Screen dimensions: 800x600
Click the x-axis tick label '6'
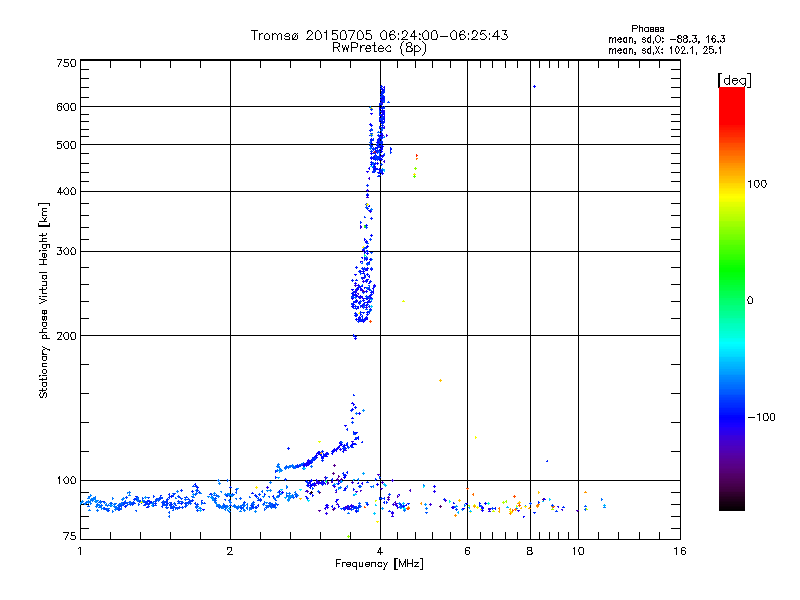467,551
